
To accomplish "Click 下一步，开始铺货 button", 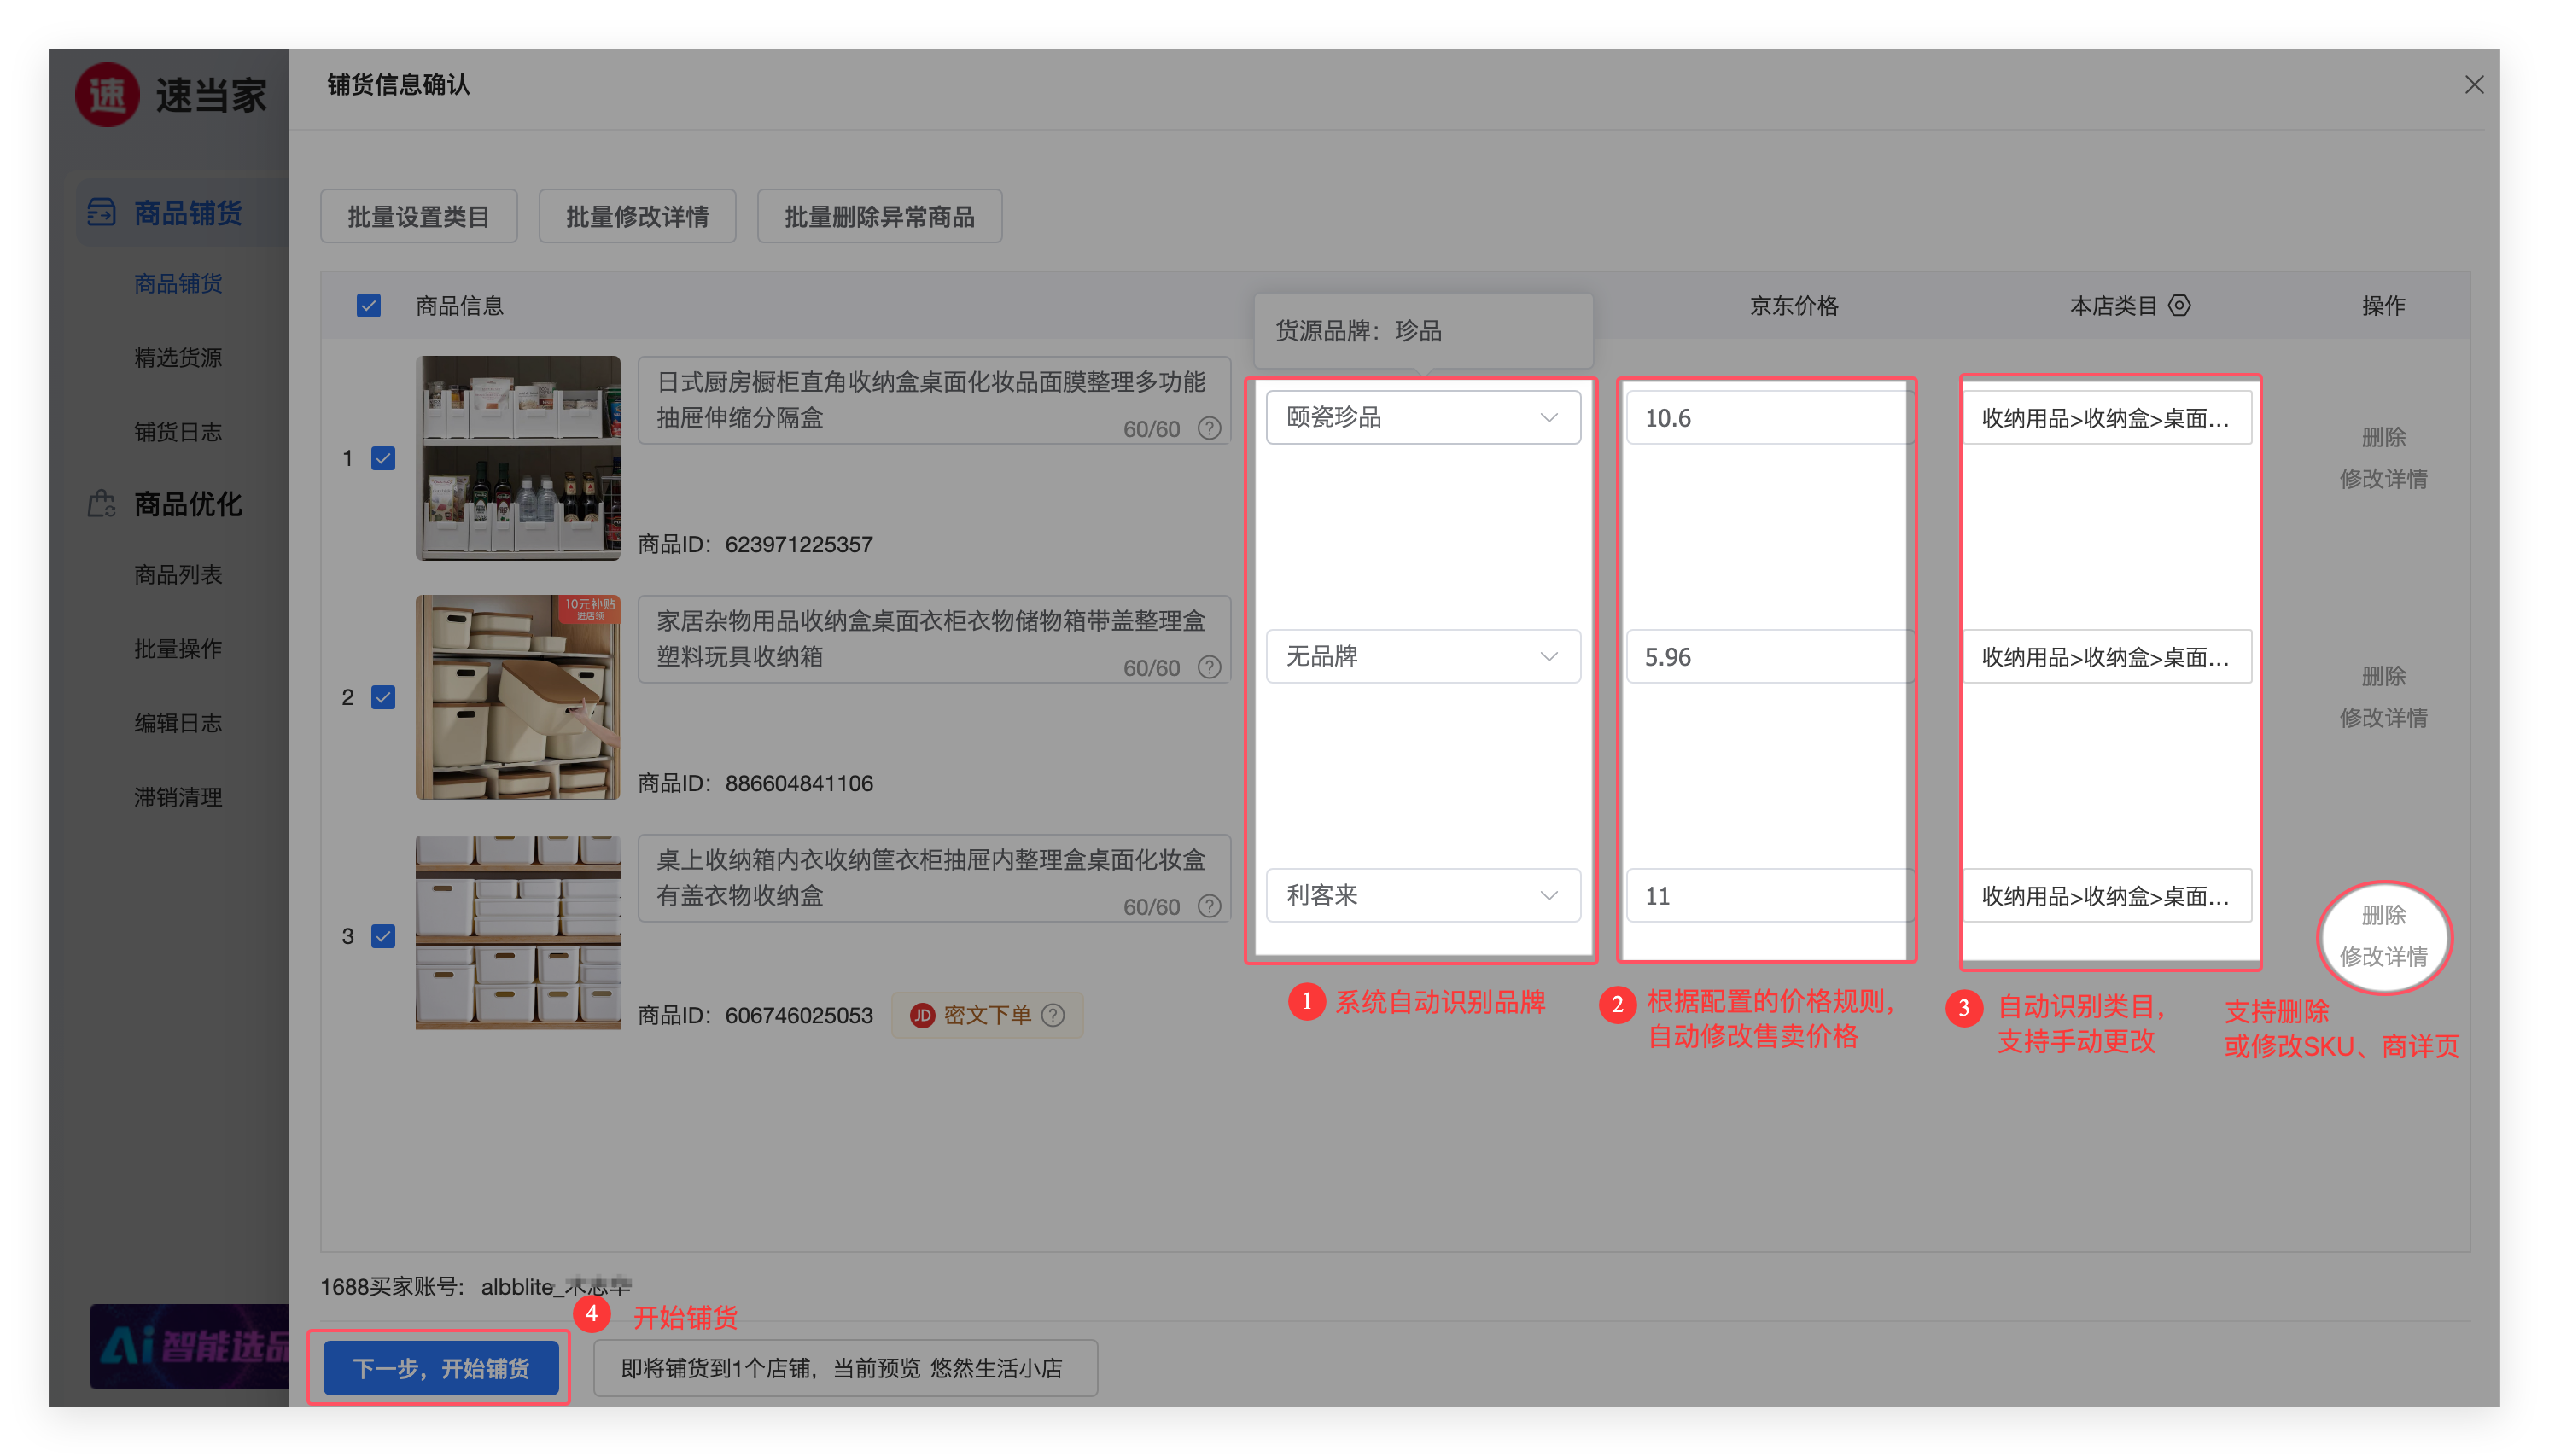I will [x=440, y=1367].
